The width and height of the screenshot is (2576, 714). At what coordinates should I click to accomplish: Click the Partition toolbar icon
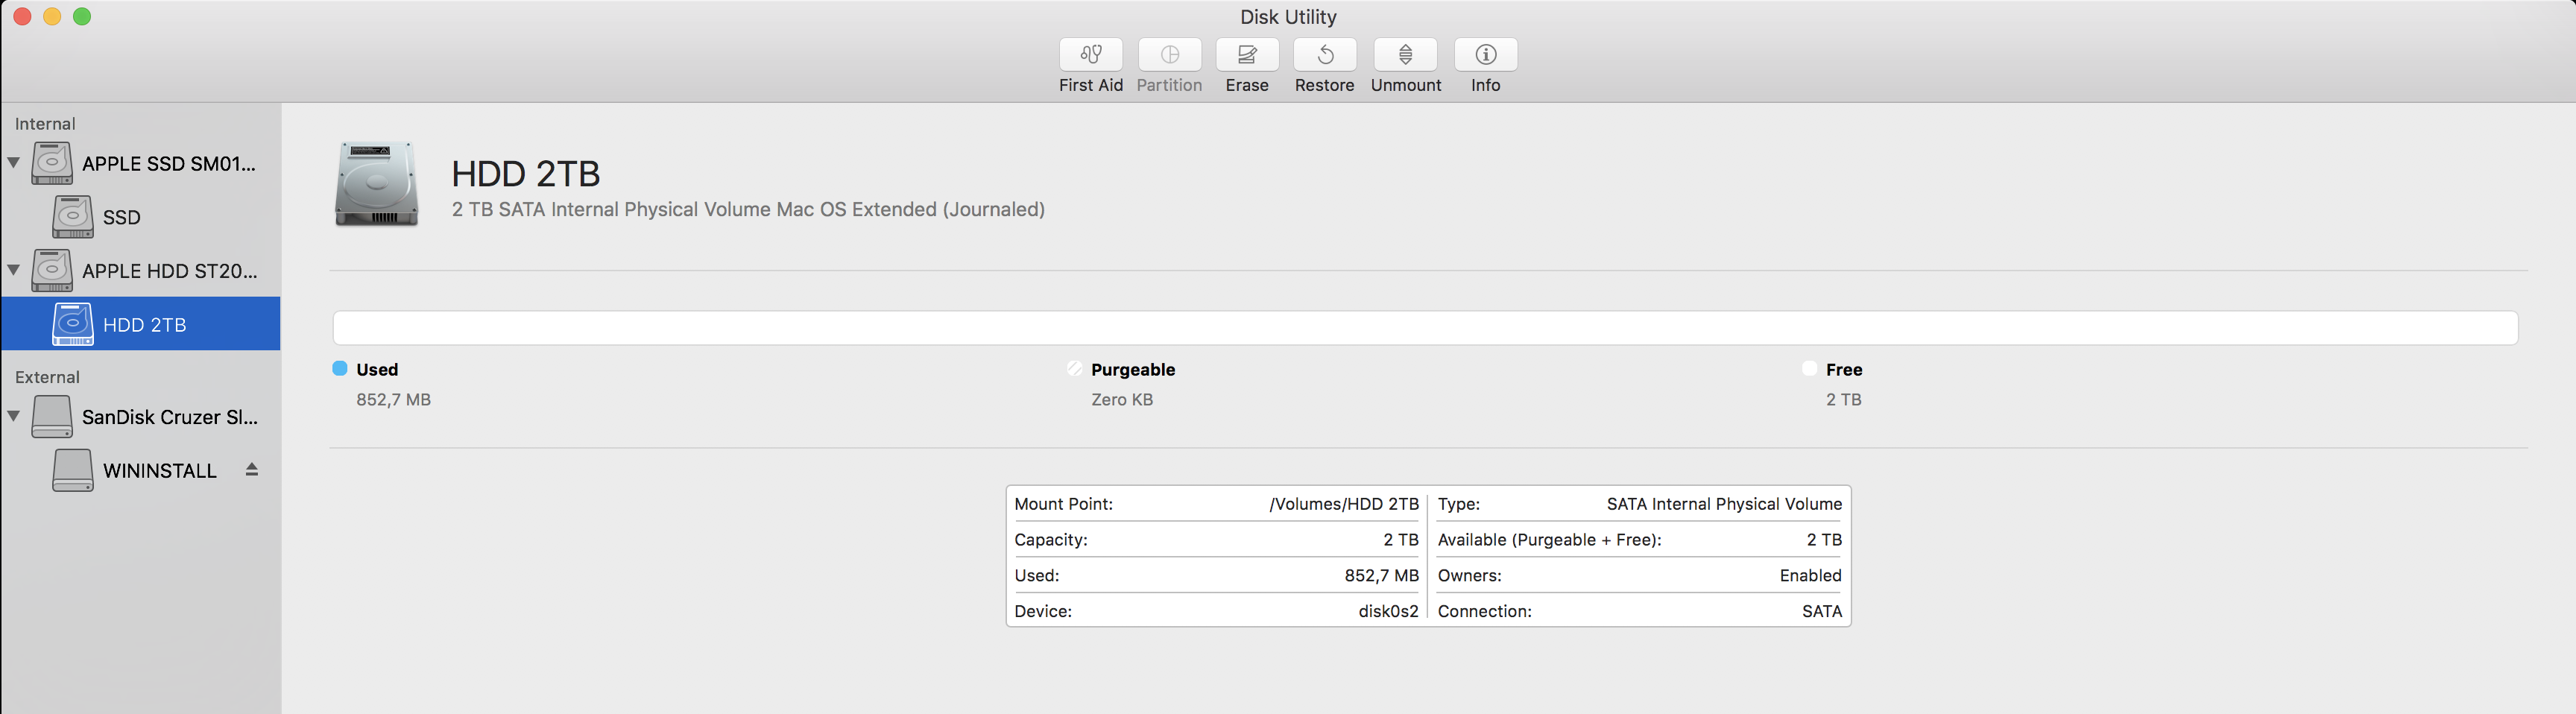point(1169,54)
